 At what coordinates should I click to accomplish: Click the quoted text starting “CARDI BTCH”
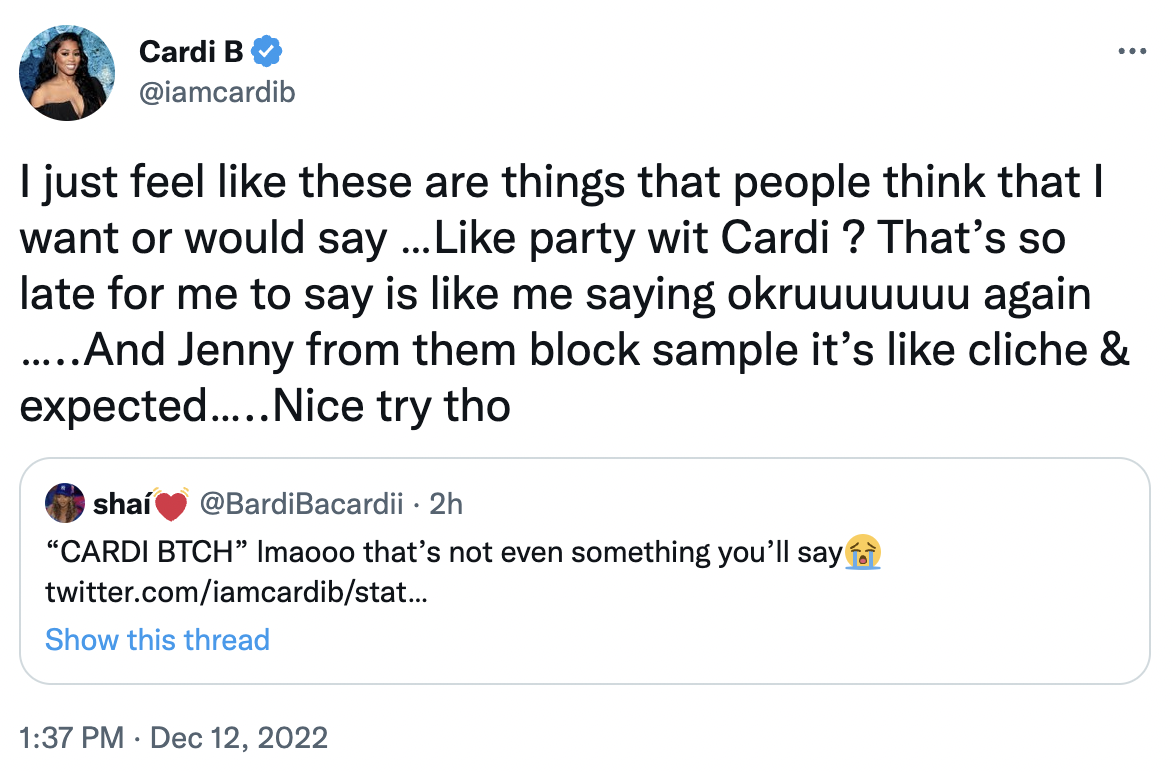pyautogui.click(x=440, y=551)
